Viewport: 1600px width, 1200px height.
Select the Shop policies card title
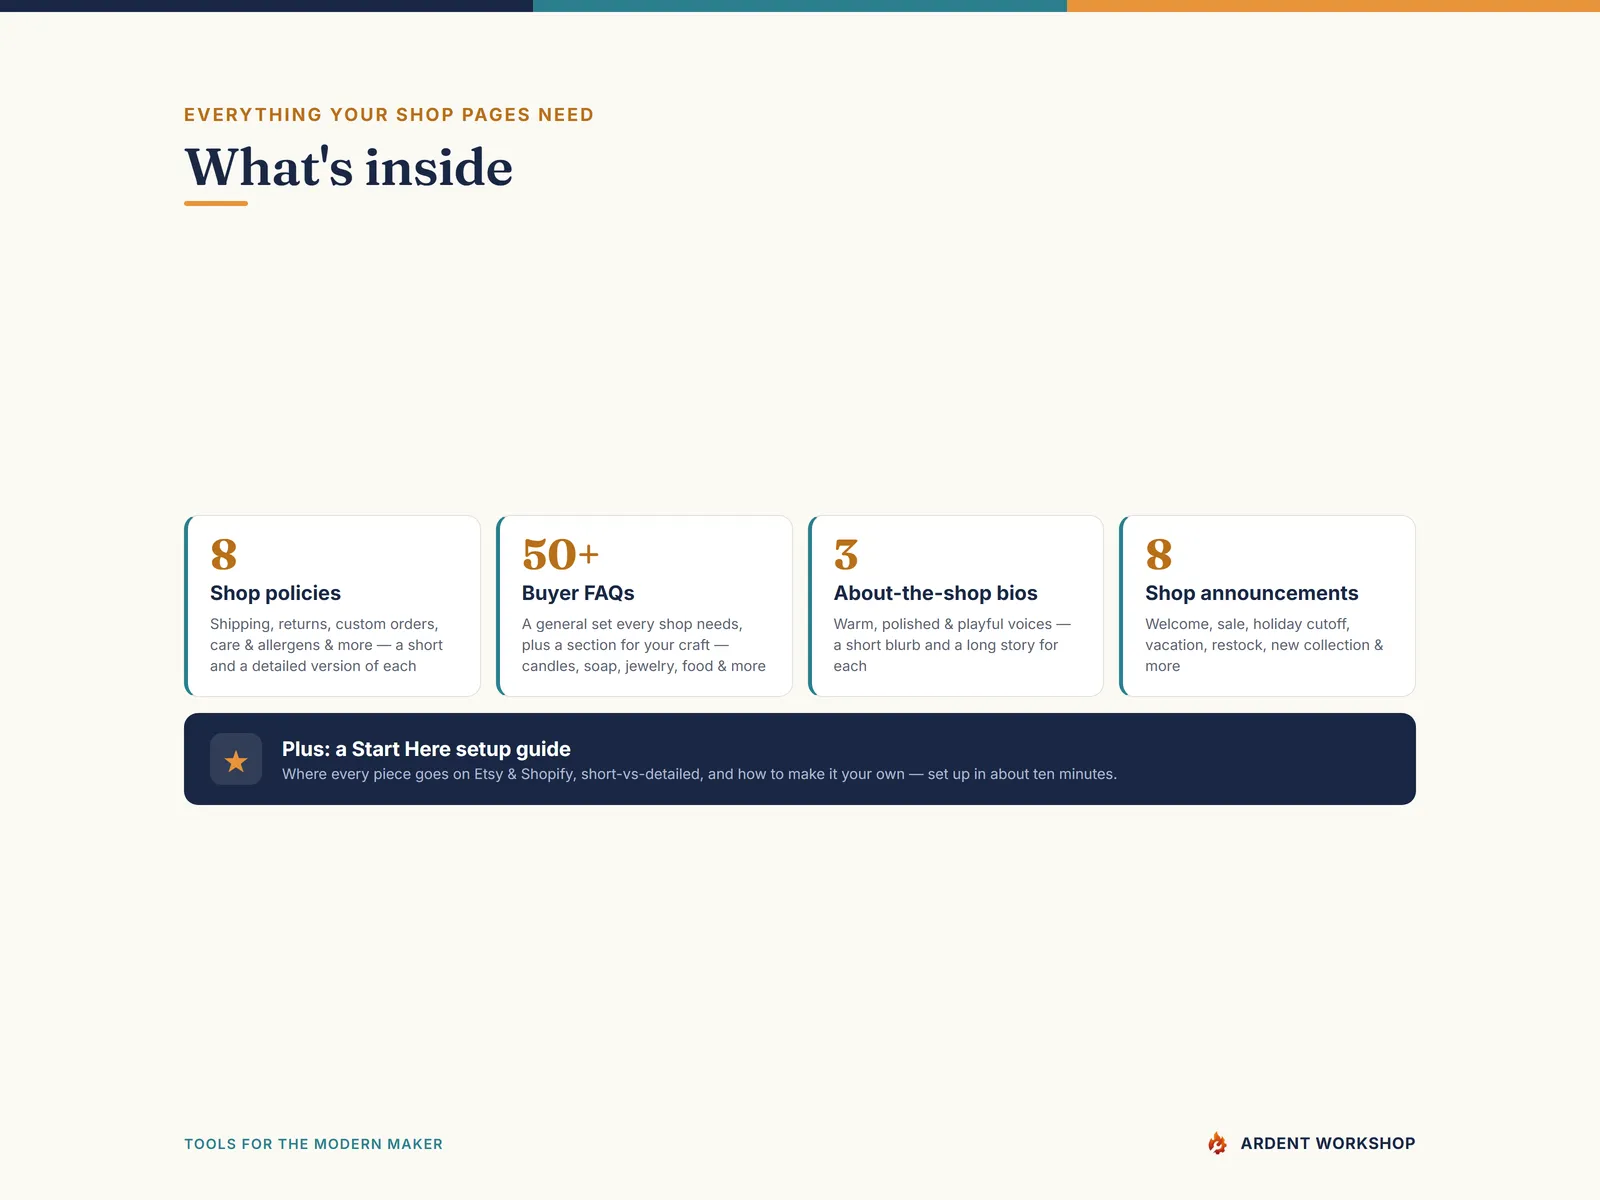[275, 593]
